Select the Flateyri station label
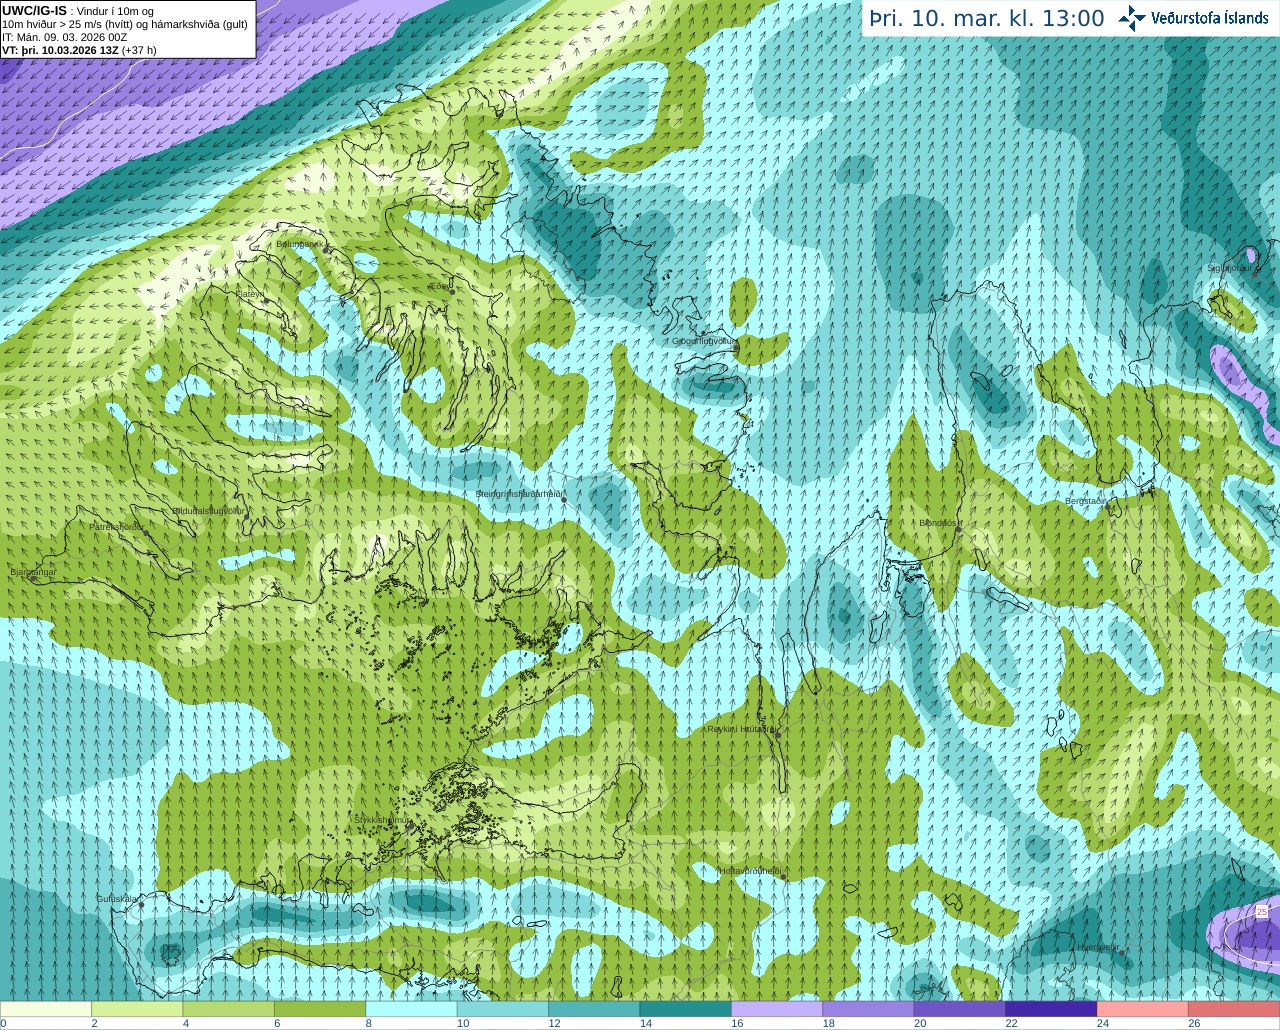The height and width of the screenshot is (1030, 1280). 250,294
